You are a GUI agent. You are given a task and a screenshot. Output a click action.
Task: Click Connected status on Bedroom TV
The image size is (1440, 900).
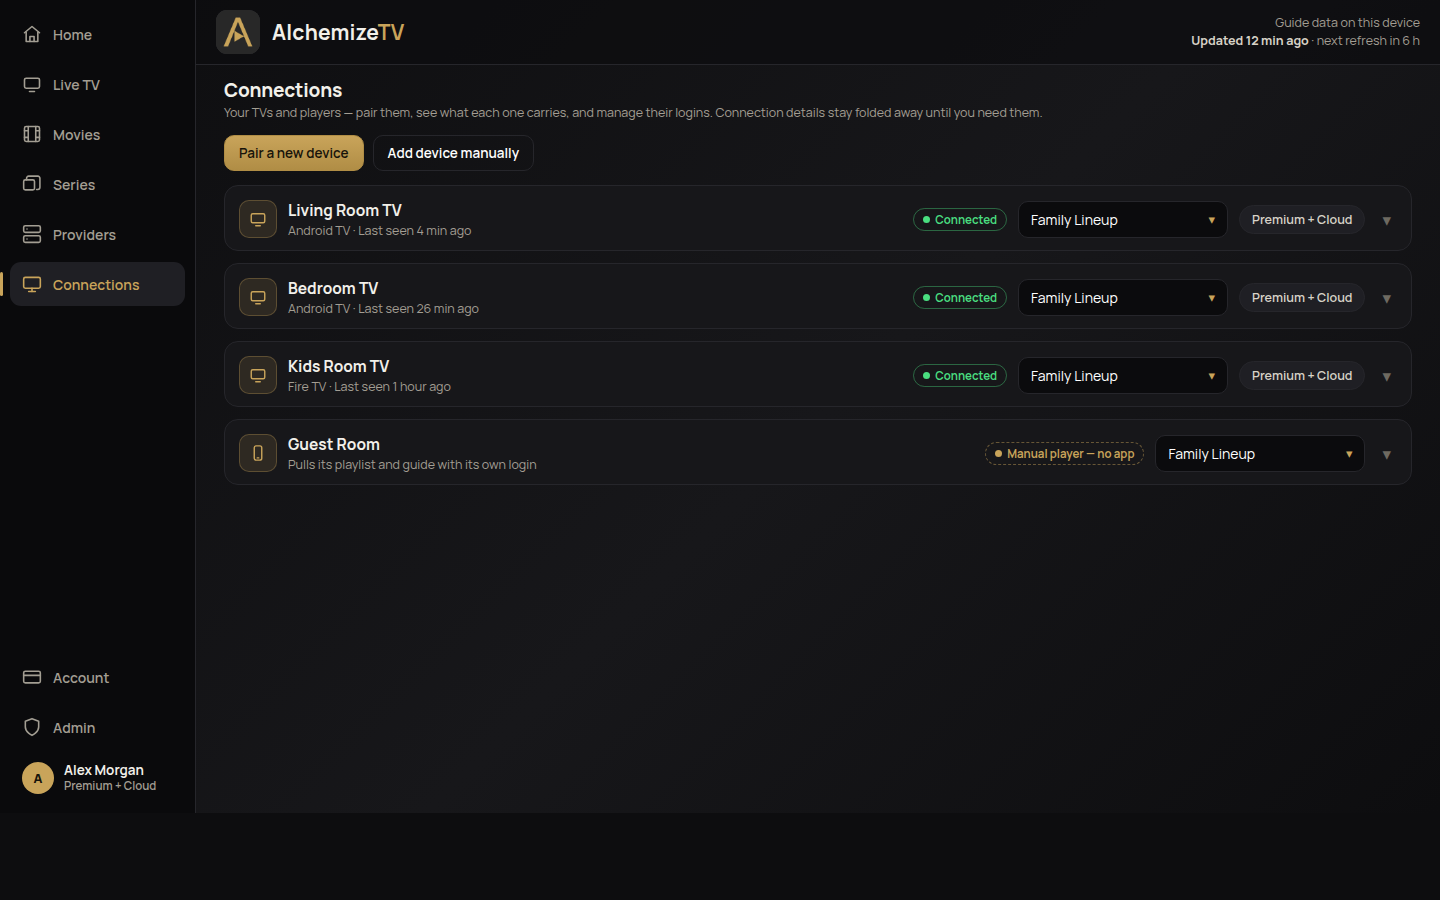[960, 298]
